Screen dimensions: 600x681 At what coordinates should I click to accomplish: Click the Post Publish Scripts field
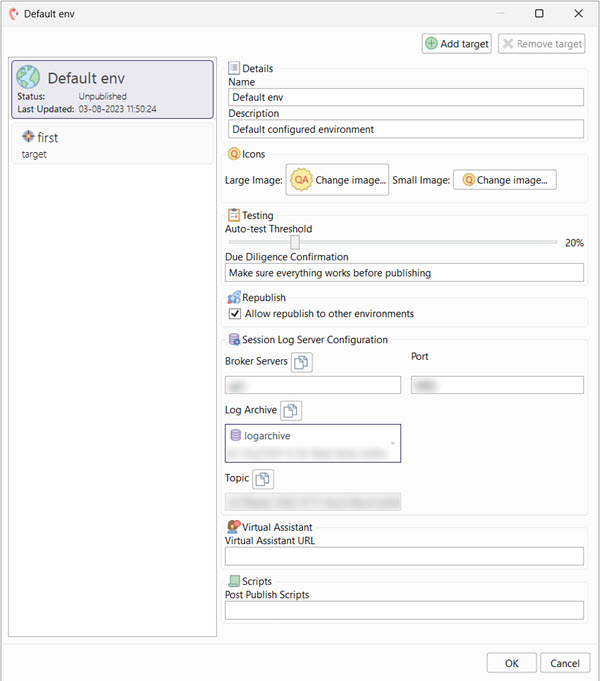[x=404, y=610]
